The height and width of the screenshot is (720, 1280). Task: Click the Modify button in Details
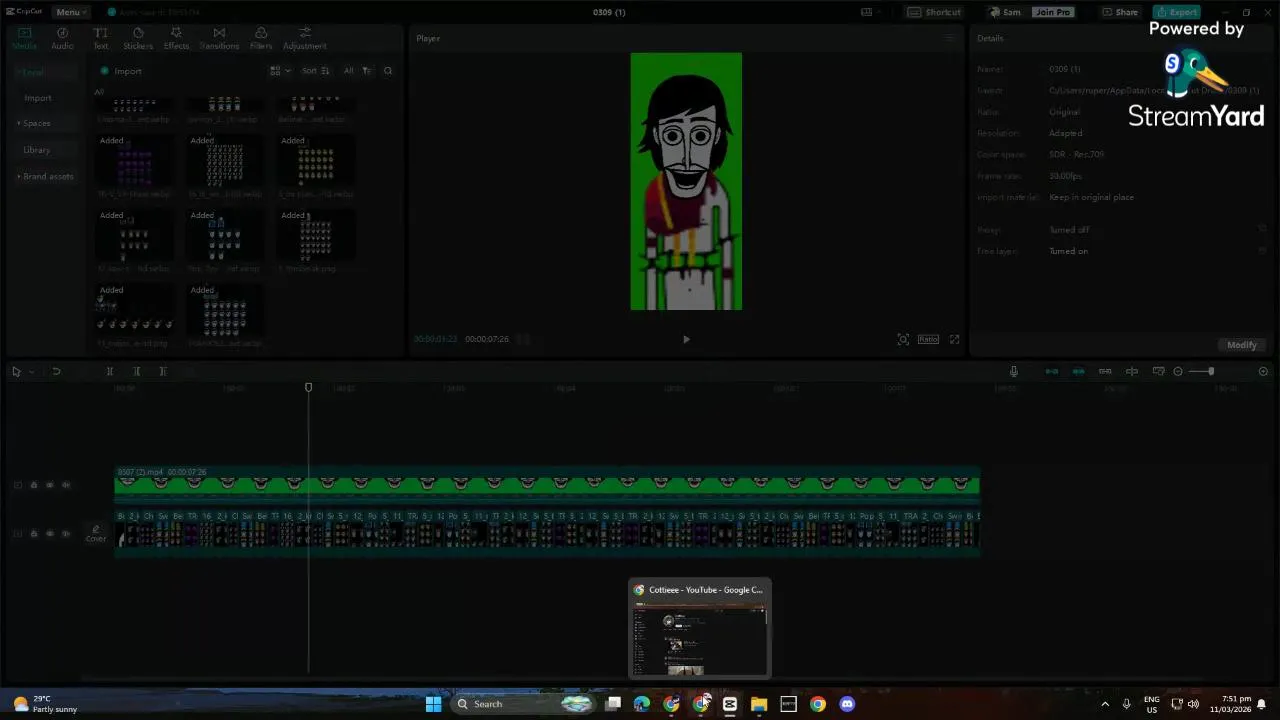click(x=1241, y=345)
